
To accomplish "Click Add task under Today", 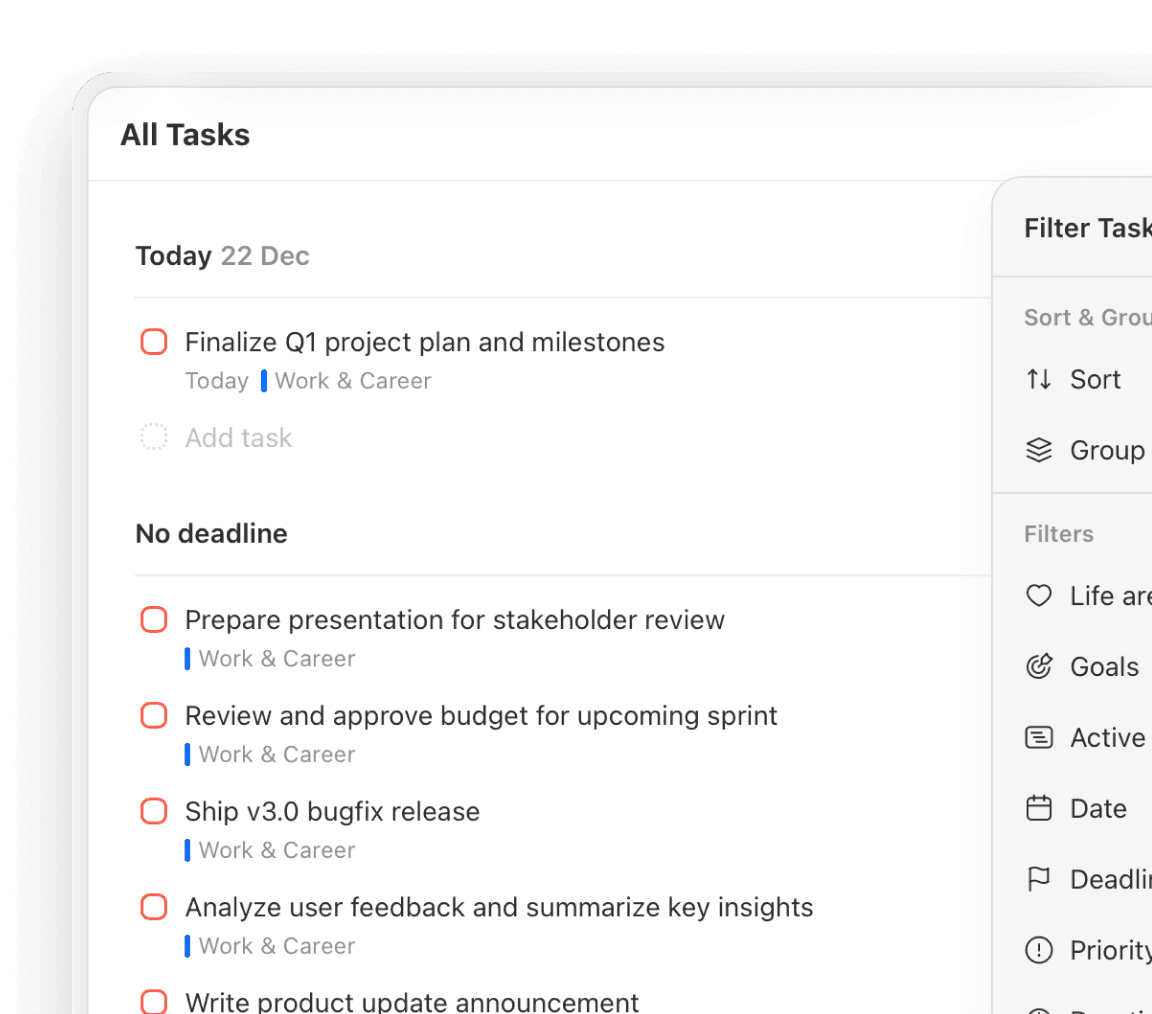I will pos(238,438).
